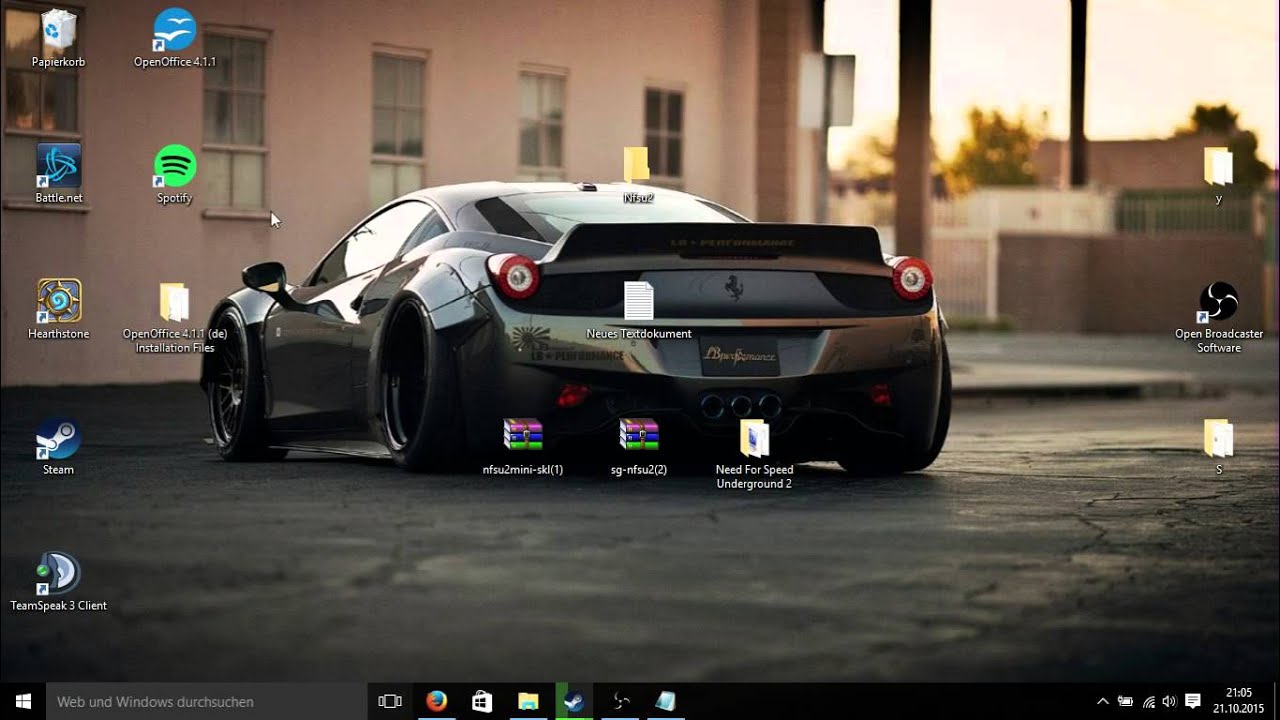Screen dimensions: 1280x720
Task: Open the Windows Start menu
Action: (x=22, y=701)
